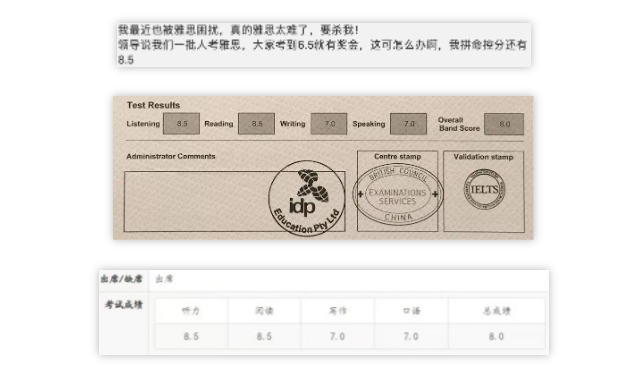The image size is (633, 365).
Task: Click the '听力' column header
Action: point(191,310)
